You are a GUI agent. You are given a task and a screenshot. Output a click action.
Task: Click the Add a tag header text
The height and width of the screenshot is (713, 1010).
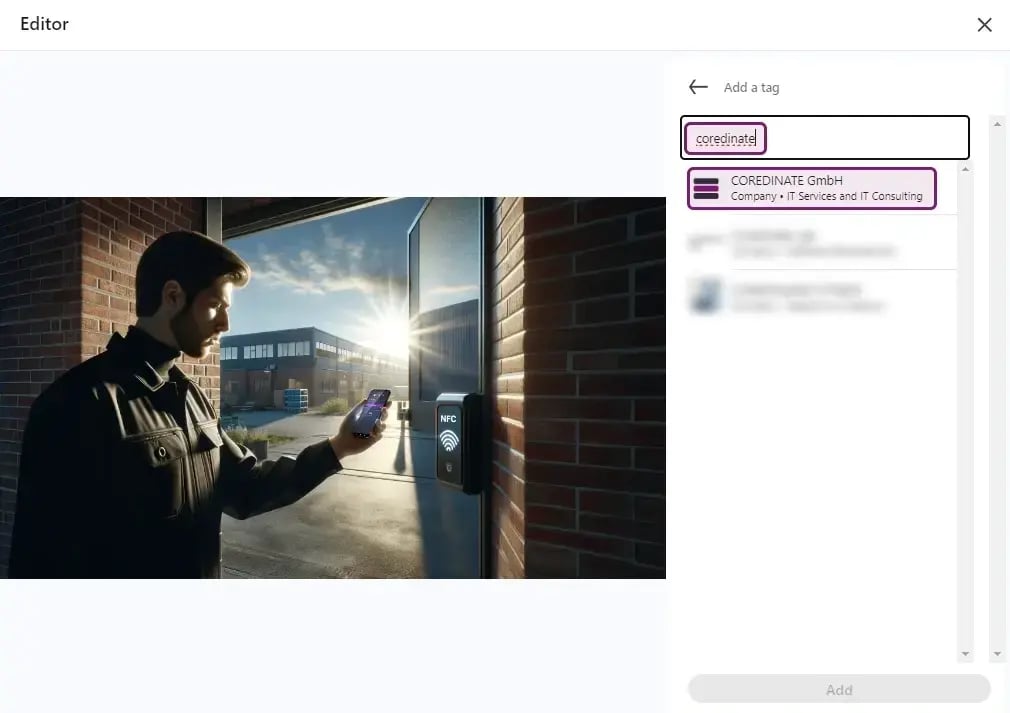pos(751,87)
